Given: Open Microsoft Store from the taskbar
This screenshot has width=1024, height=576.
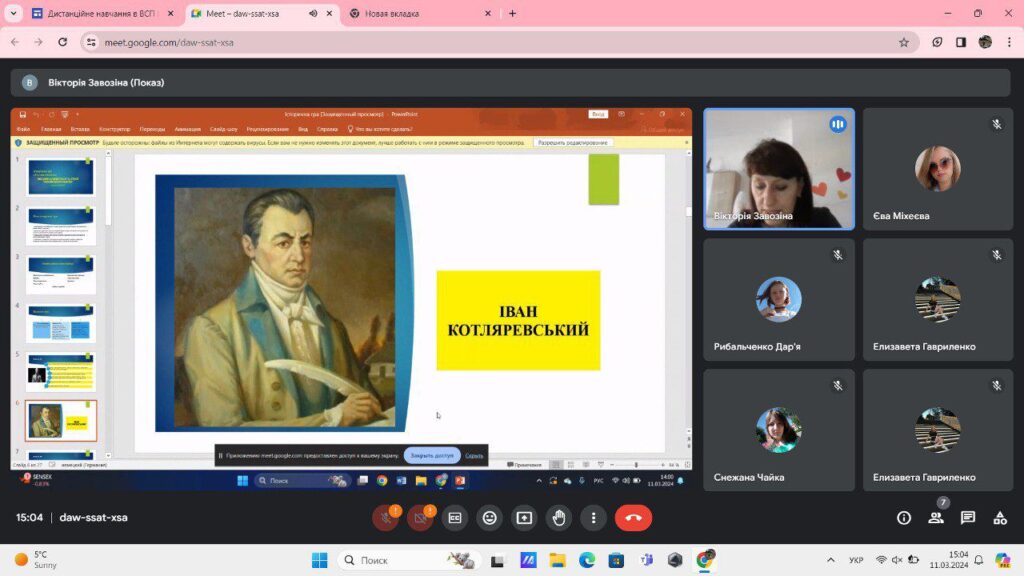Looking at the screenshot, I should point(616,560).
